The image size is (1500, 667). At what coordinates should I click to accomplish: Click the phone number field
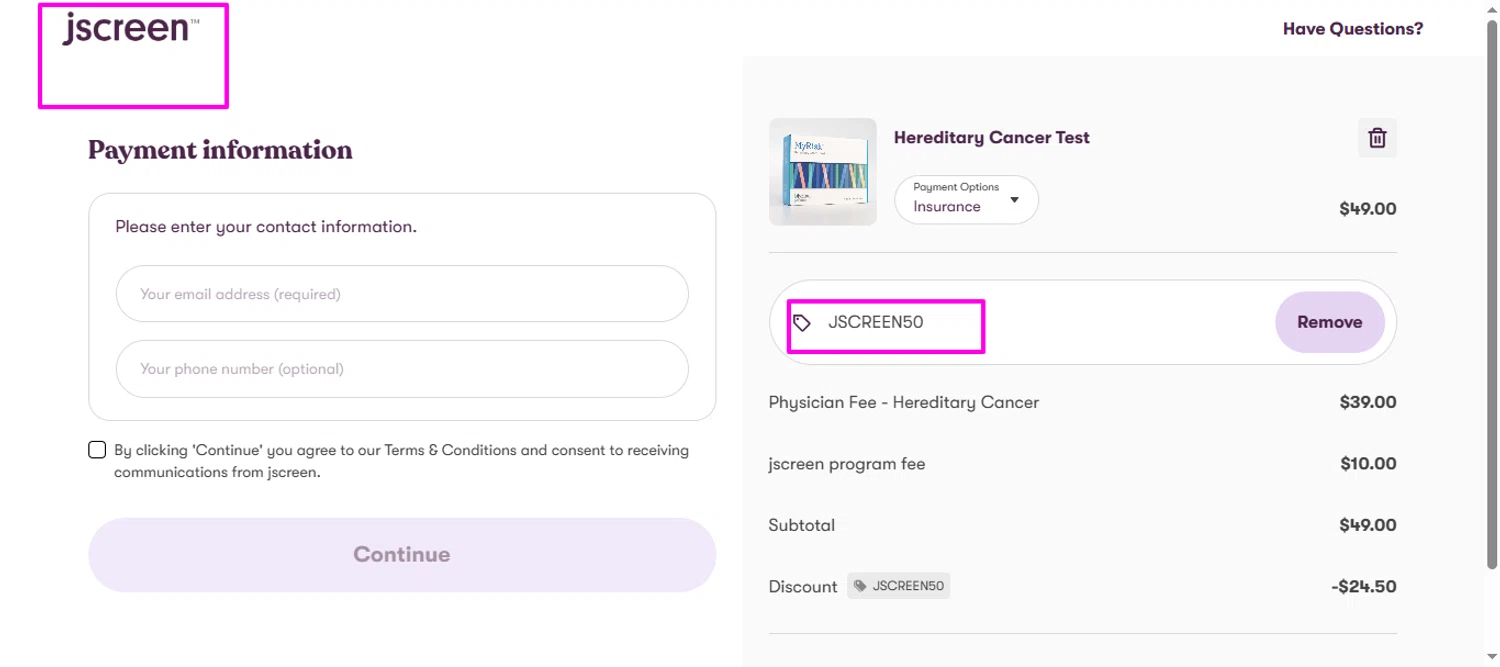point(402,369)
